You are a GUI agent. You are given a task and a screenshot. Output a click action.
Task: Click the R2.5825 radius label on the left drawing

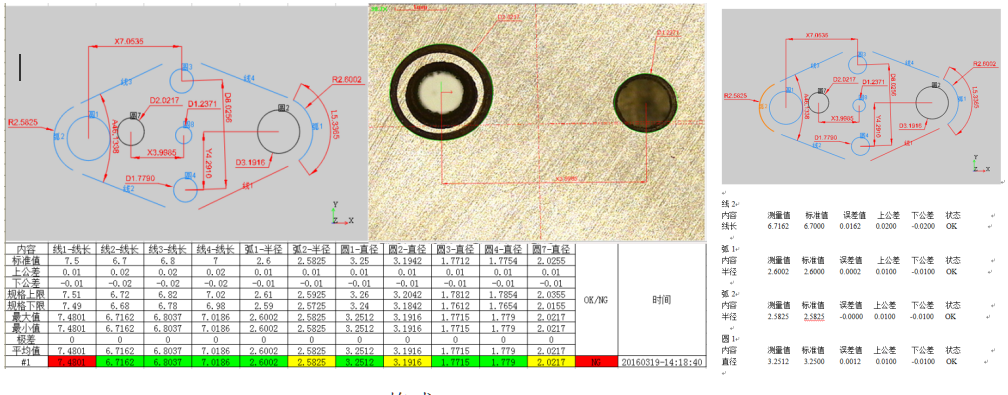click(x=23, y=121)
